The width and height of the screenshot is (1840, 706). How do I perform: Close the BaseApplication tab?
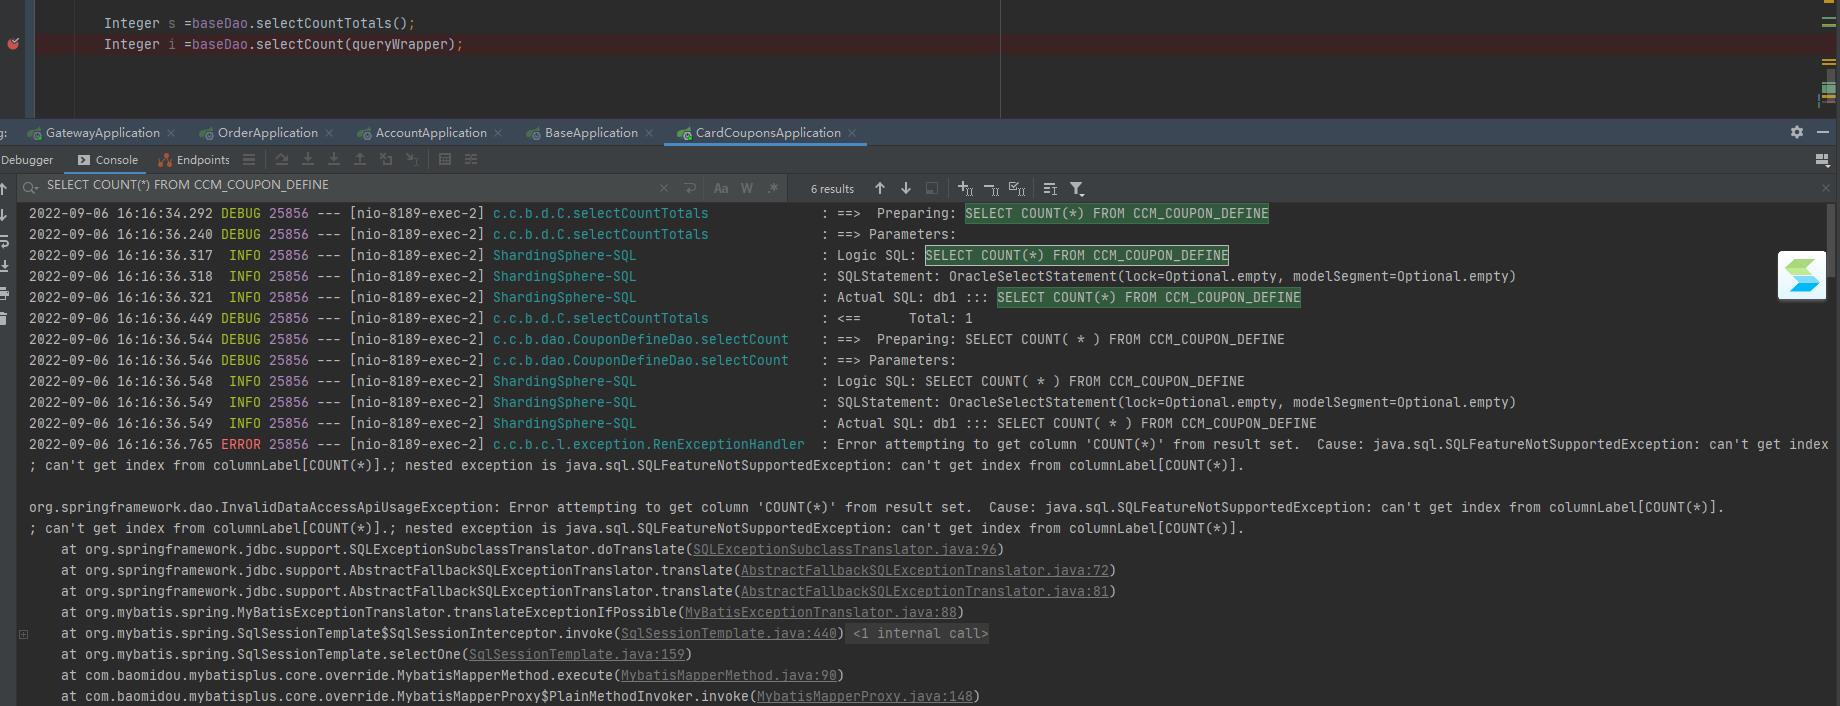pyautogui.click(x=649, y=133)
